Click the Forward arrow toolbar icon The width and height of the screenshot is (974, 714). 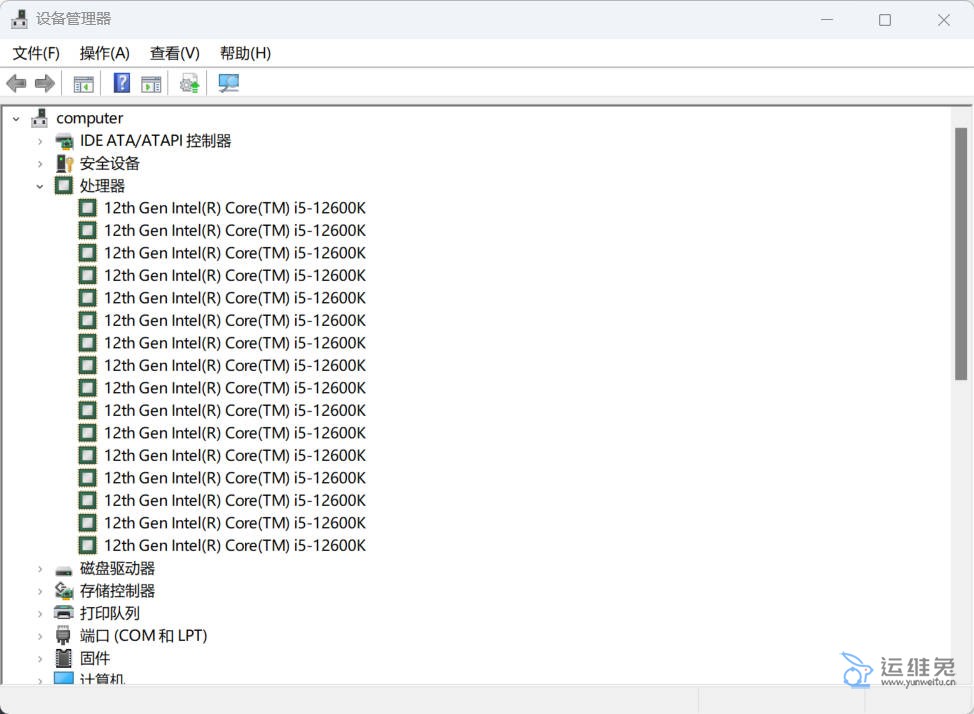click(x=44, y=84)
